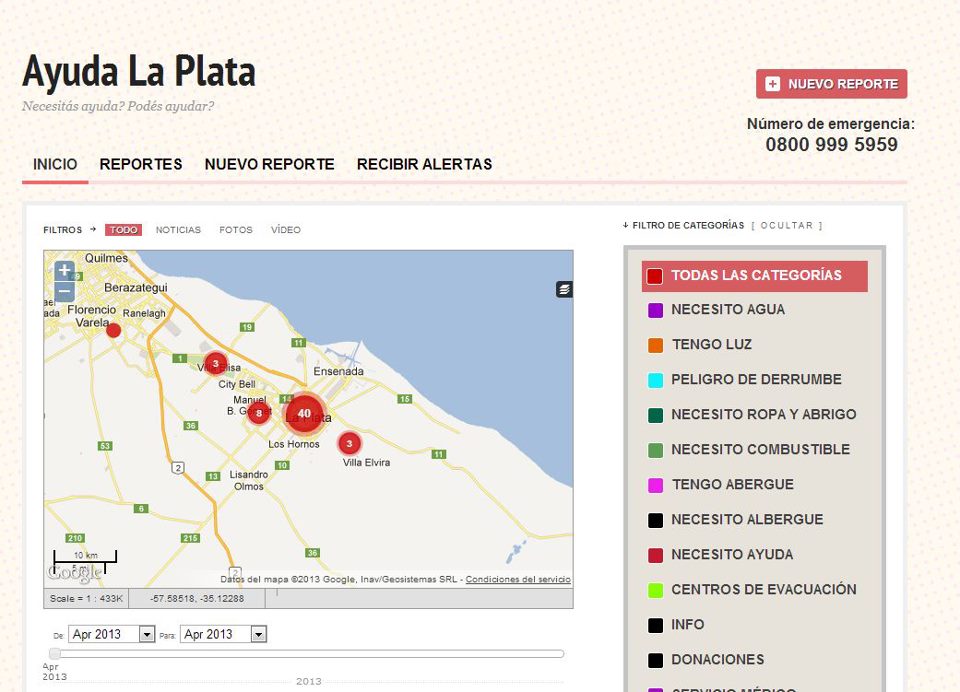
Task: Go to the Reportes tab
Action: click(x=141, y=164)
